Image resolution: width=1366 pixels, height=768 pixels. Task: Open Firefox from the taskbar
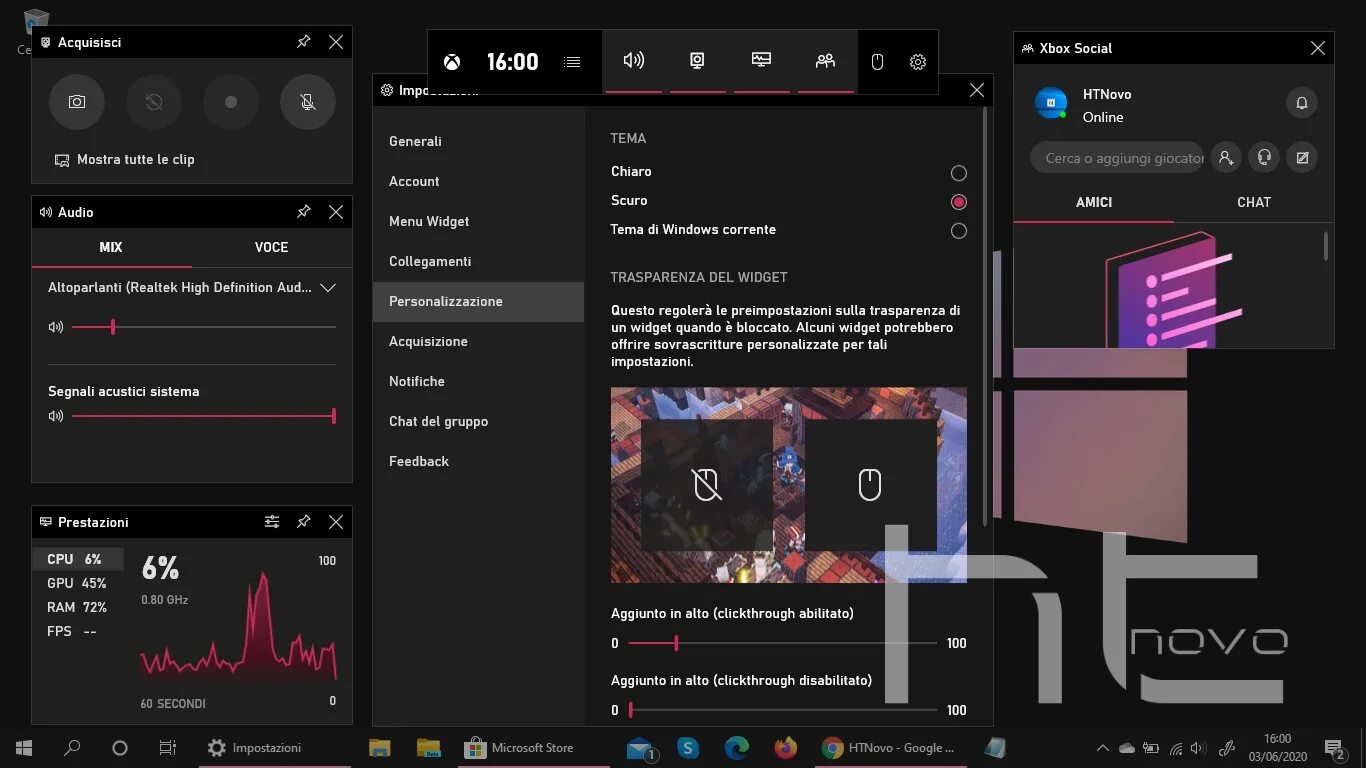(785, 748)
